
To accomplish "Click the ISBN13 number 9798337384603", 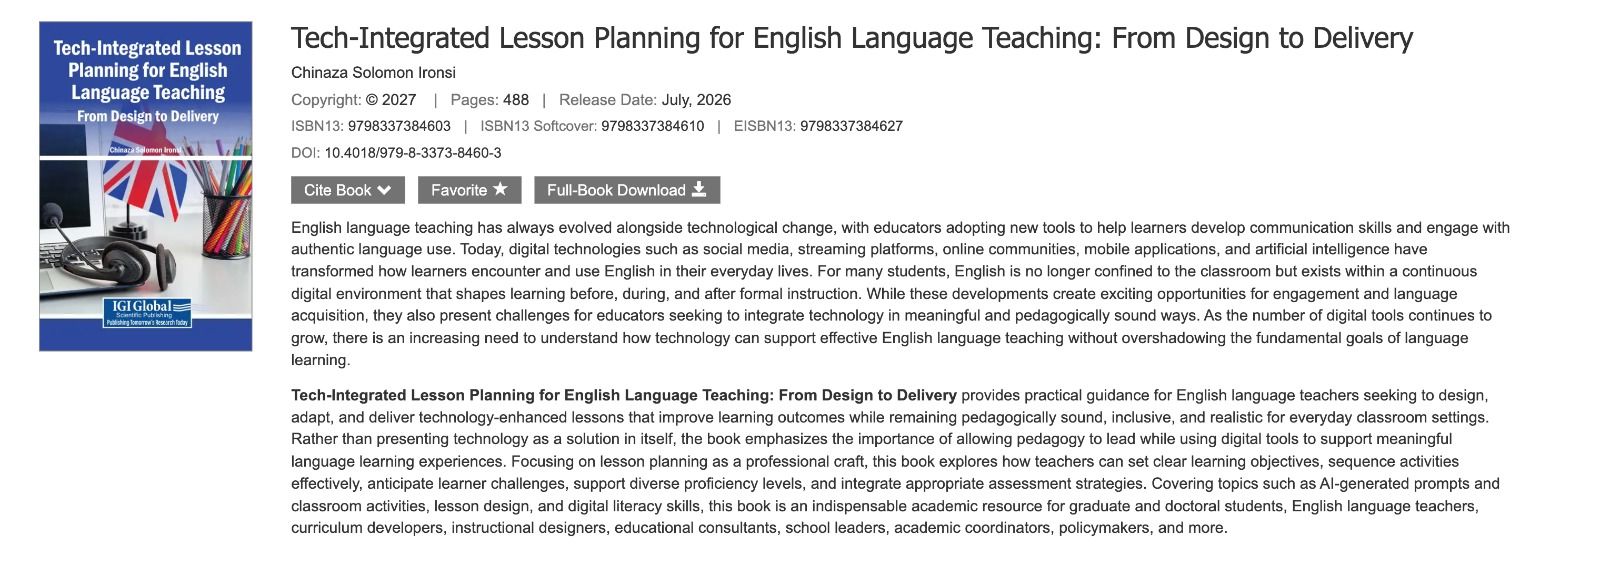I will tap(399, 126).
